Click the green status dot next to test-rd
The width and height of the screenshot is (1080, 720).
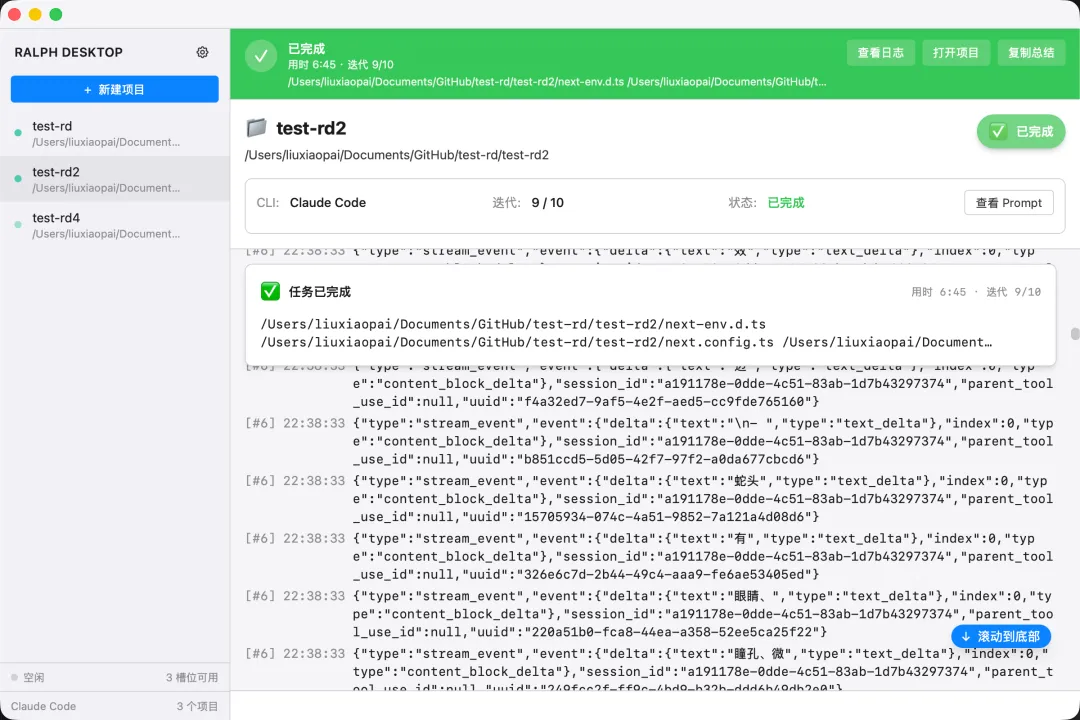coord(18,133)
